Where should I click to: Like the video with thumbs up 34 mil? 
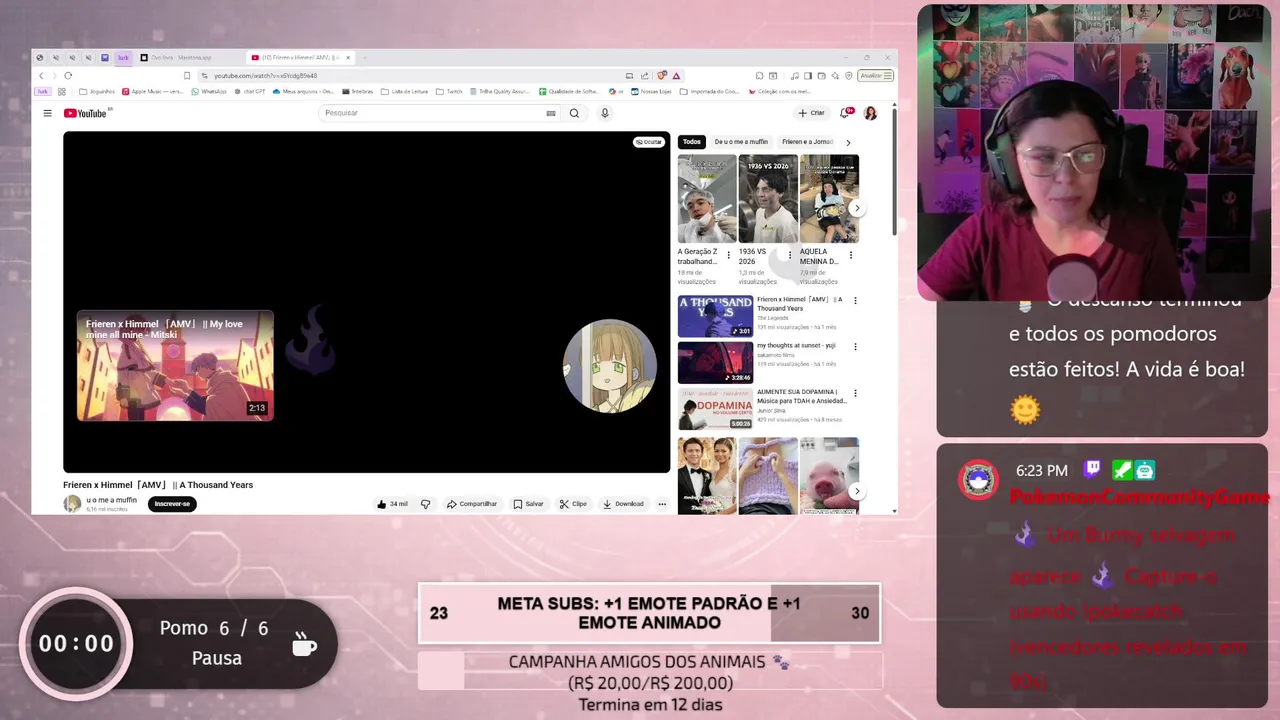[392, 504]
